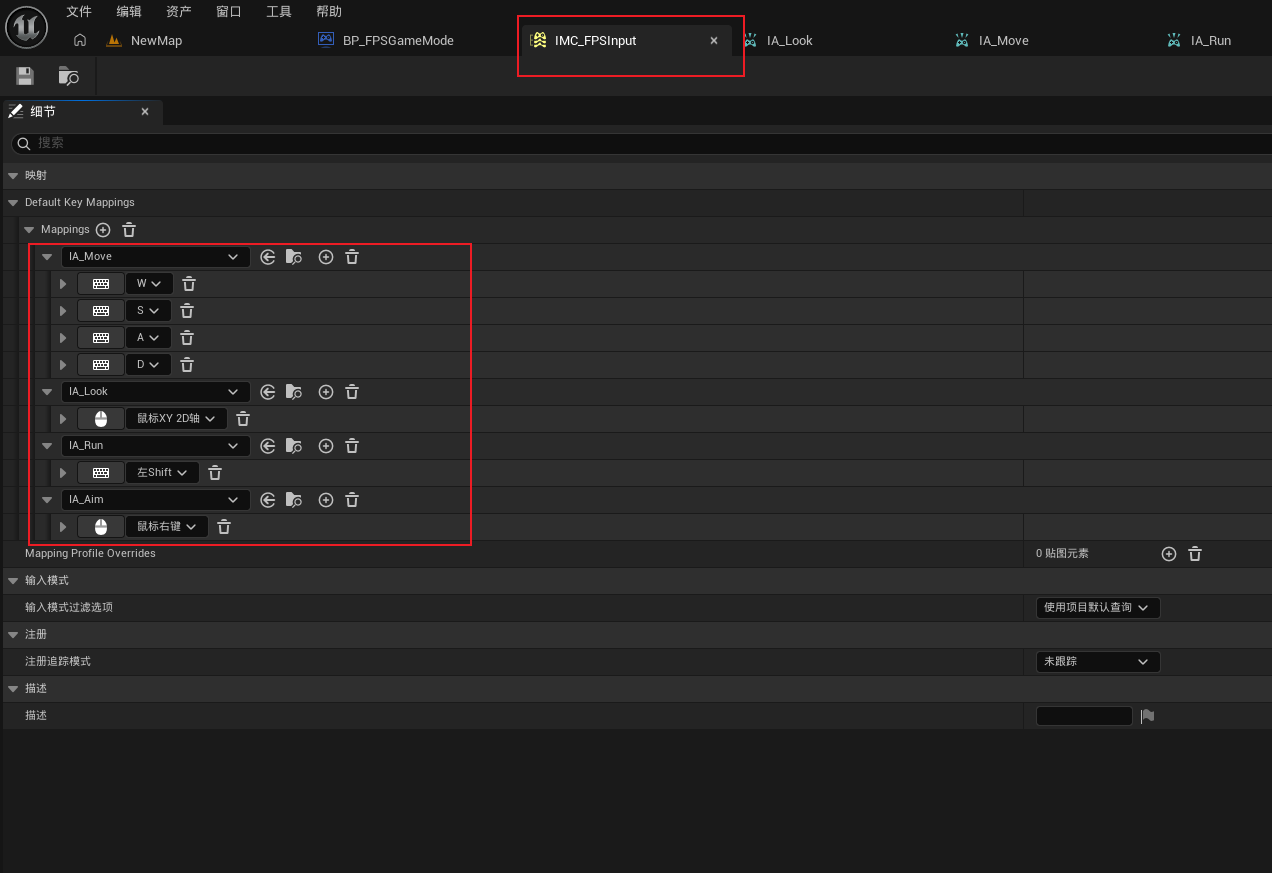Delete the IA_Run mapping

(x=352, y=446)
